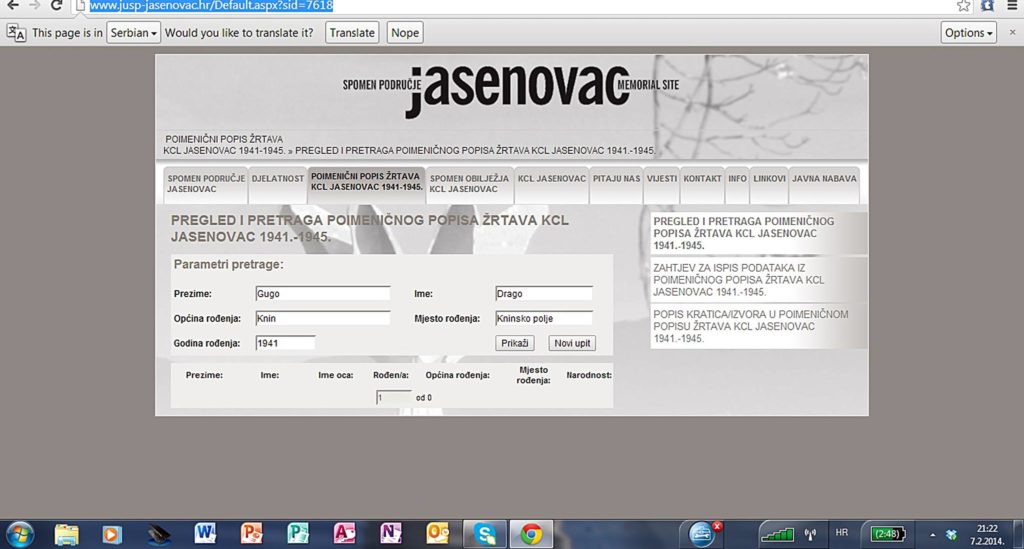
Task: Click the Dropbox tray icon
Action: pos(952,535)
